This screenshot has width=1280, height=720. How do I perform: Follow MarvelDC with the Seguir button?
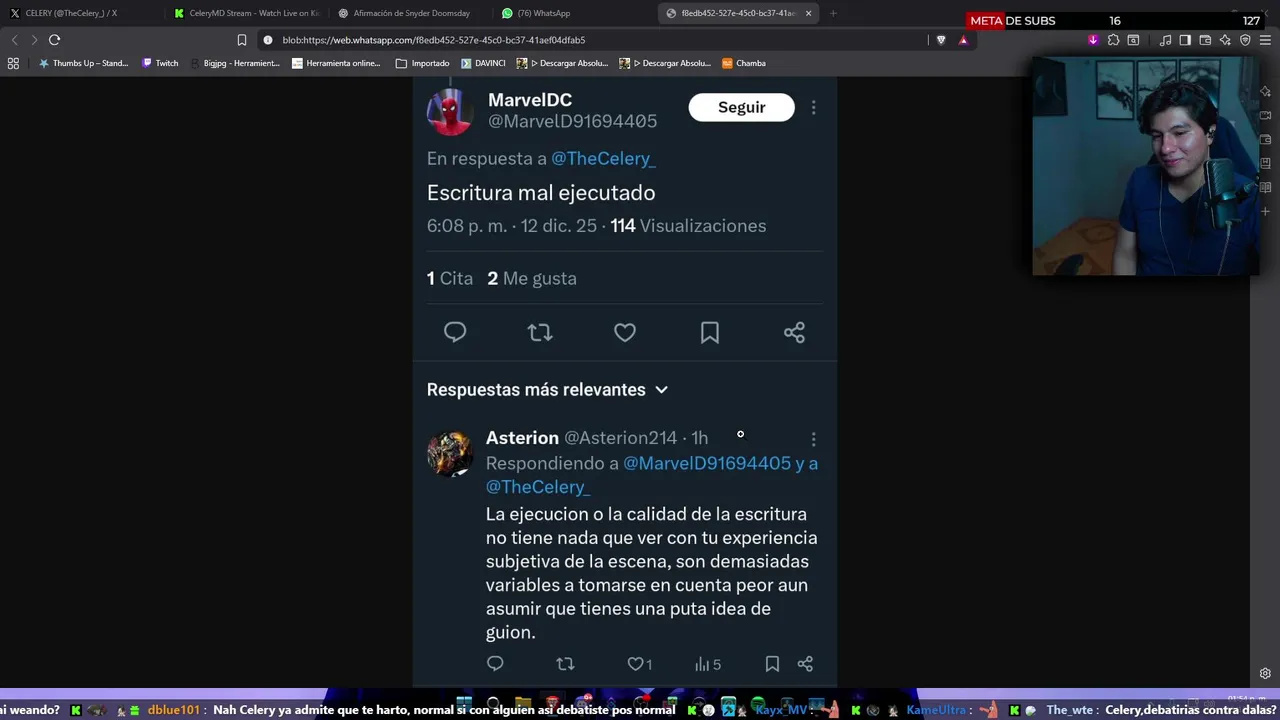tap(741, 107)
